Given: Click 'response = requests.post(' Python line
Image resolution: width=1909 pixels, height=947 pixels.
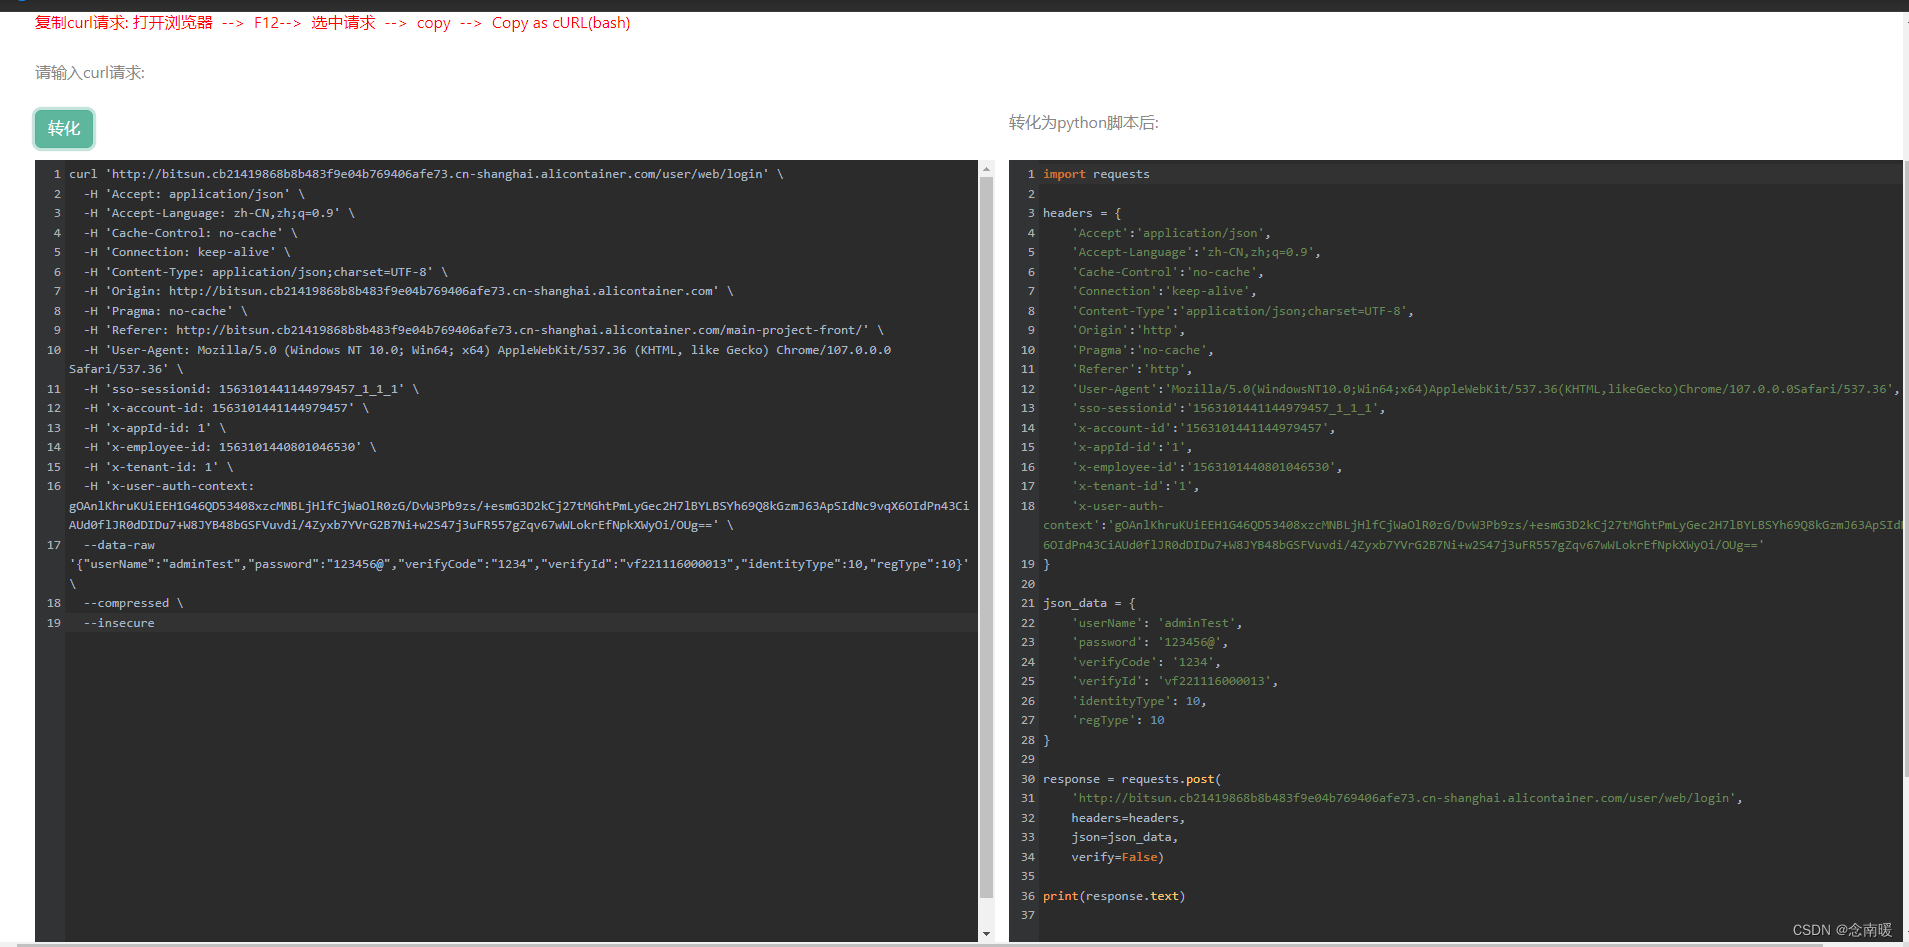Looking at the screenshot, I should (x=1132, y=779).
